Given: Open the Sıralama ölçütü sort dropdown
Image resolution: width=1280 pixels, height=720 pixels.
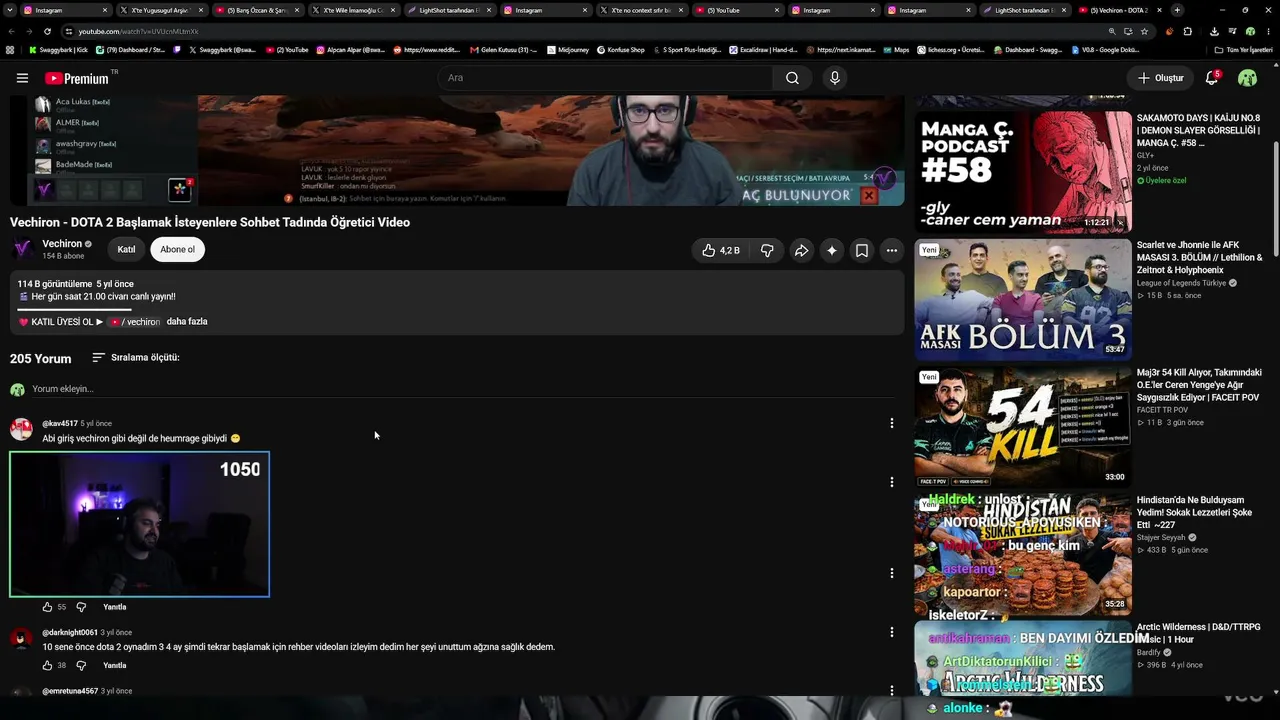Looking at the screenshot, I should pyautogui.click(x=136, y=357).
